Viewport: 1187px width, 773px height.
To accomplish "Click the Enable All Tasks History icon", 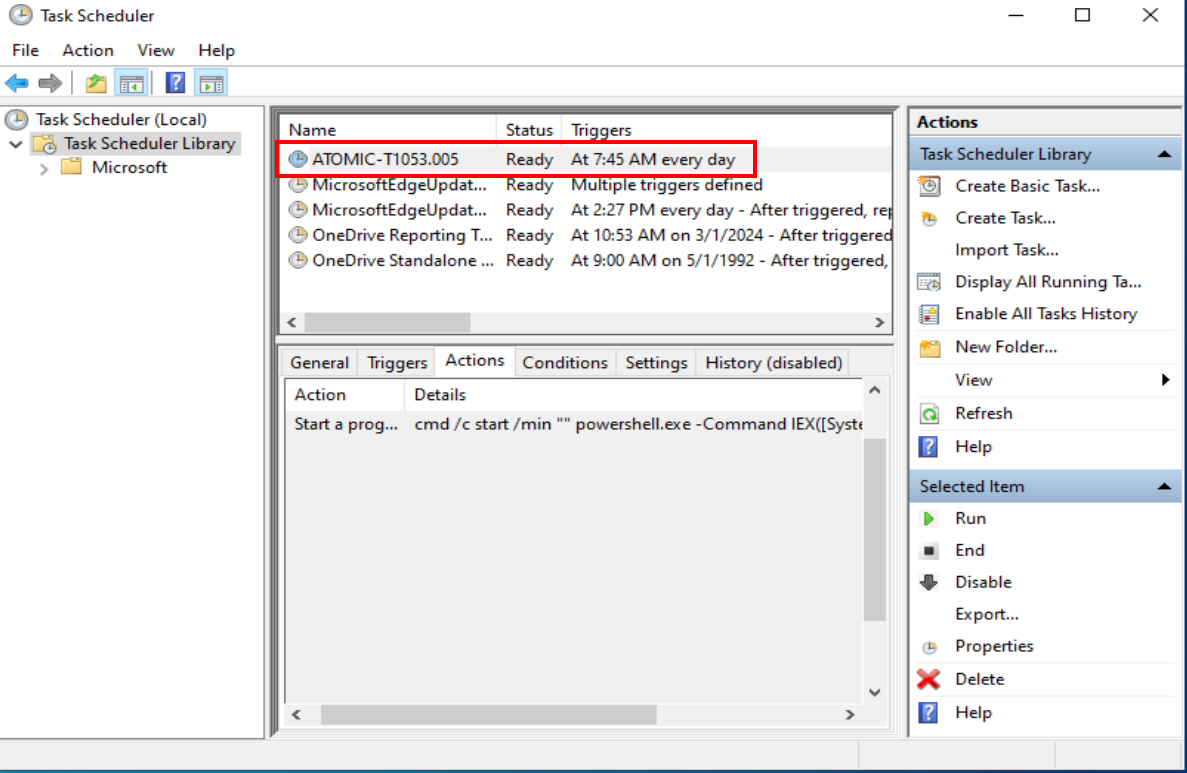I will coord(929,314).
